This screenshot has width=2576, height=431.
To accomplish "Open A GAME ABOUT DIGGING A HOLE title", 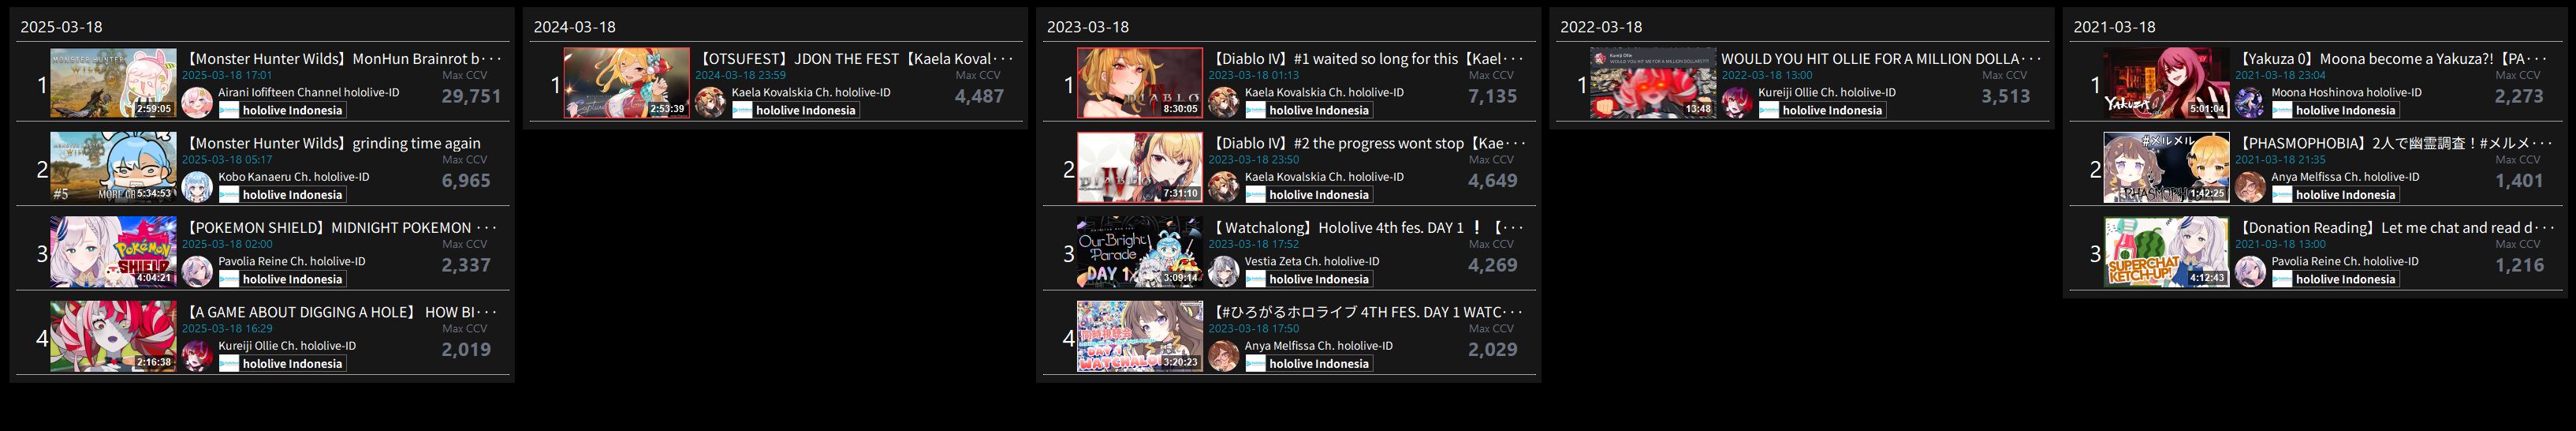I will pos(340,312).
